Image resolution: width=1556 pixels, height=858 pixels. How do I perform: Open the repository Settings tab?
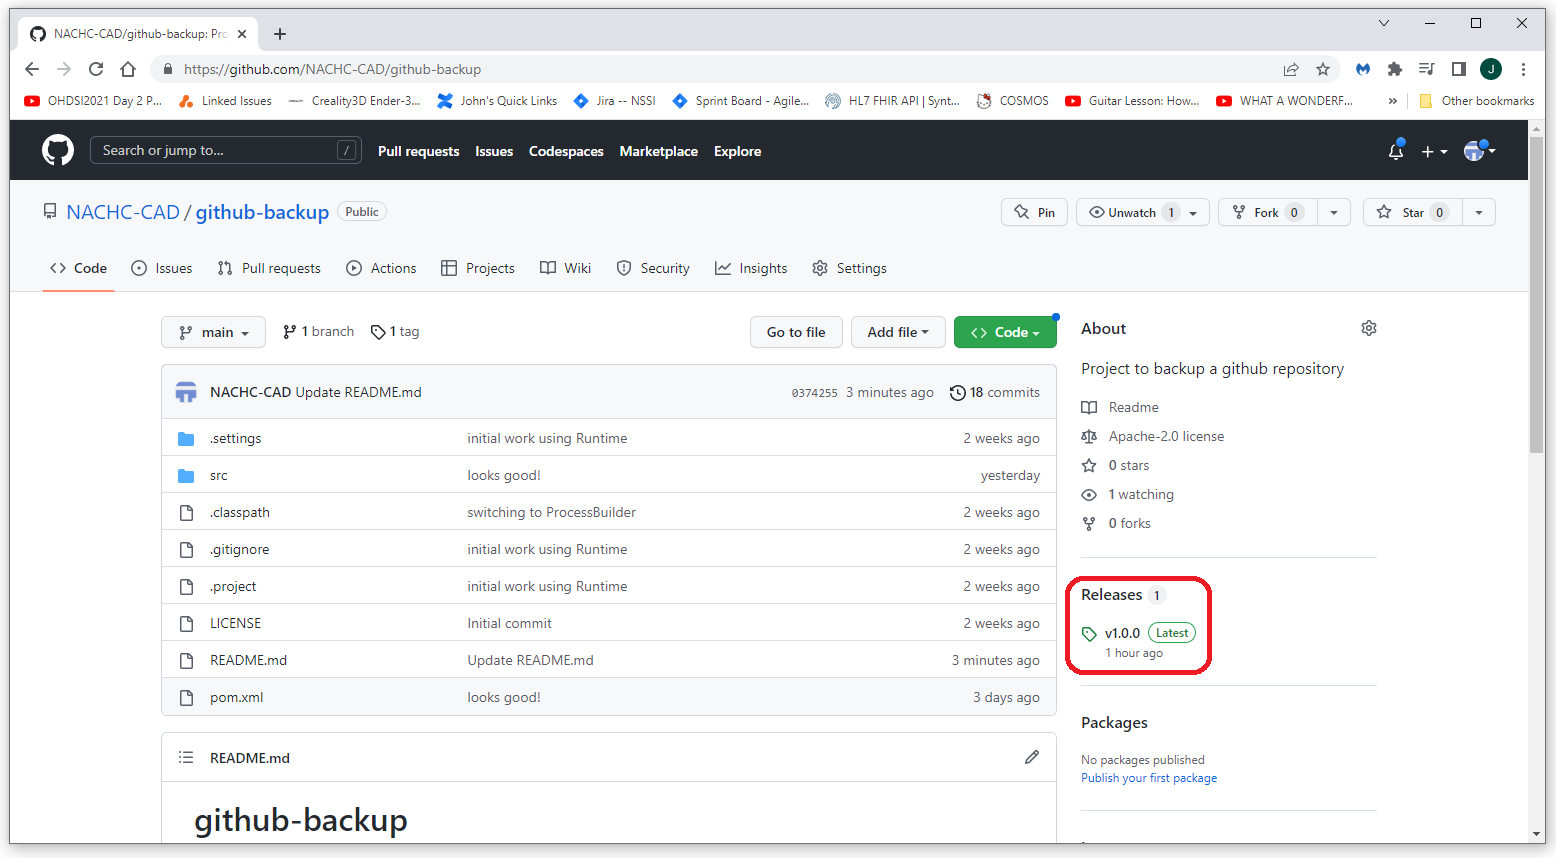(x=849, y=268)
